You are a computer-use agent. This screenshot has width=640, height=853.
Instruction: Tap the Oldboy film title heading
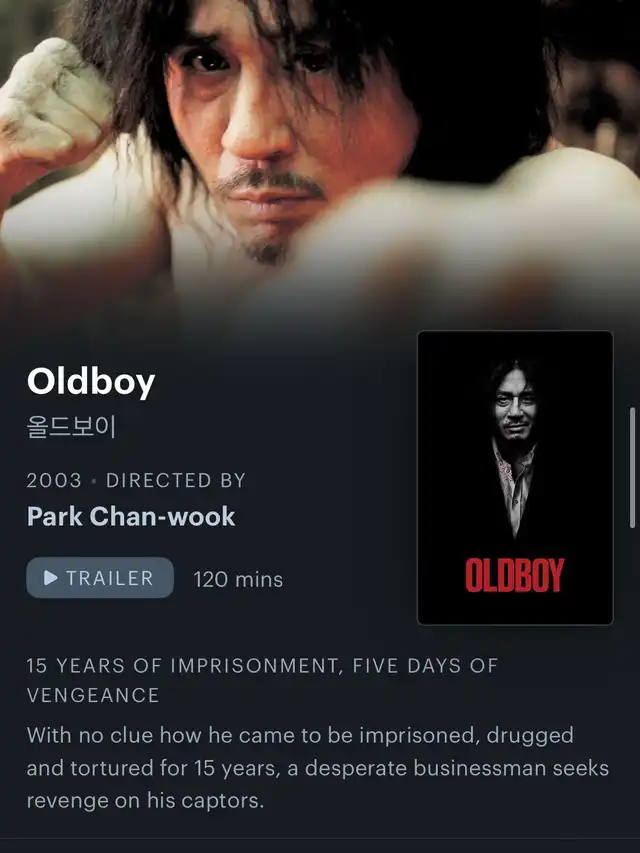pos(91,382)
